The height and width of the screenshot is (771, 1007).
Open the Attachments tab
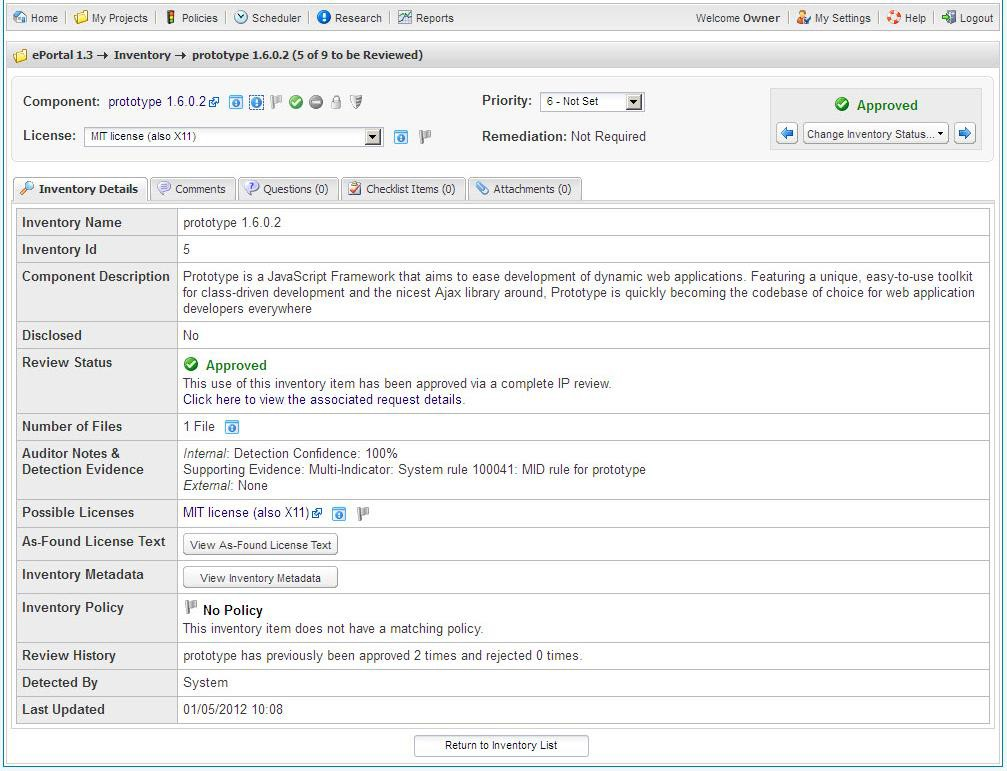(523, 189)
